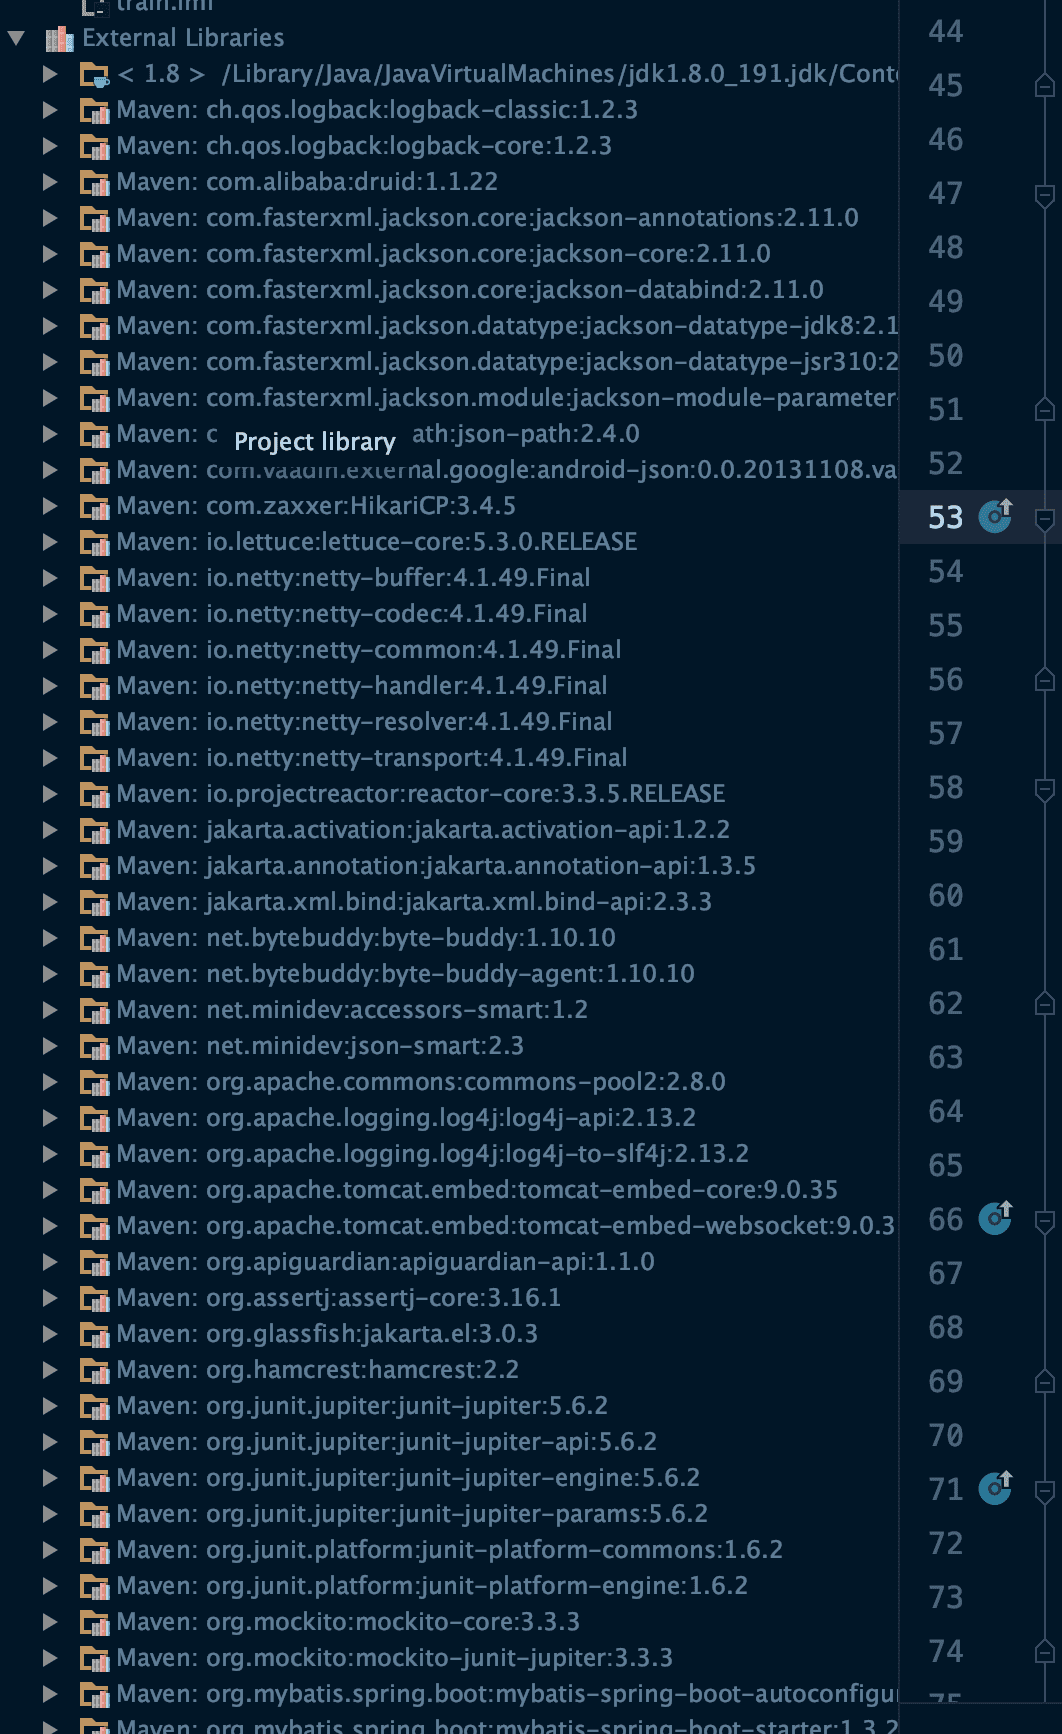Click library icon of lettuce-core:5.3.0.RELEASE
This screenshot has height=1734, width=1062.
click(x=94, y=542)
